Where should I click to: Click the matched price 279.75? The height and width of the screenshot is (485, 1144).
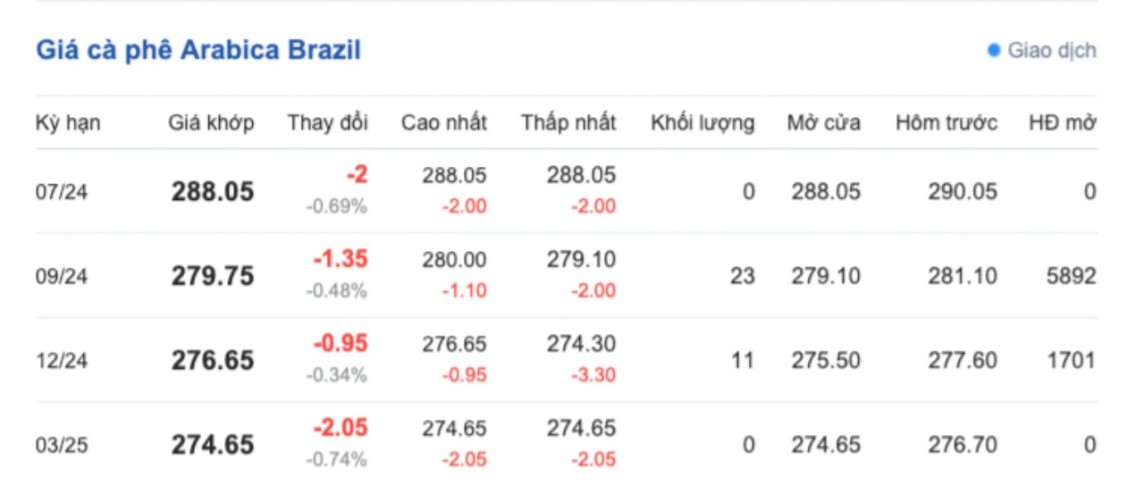(x=212, y=276)
